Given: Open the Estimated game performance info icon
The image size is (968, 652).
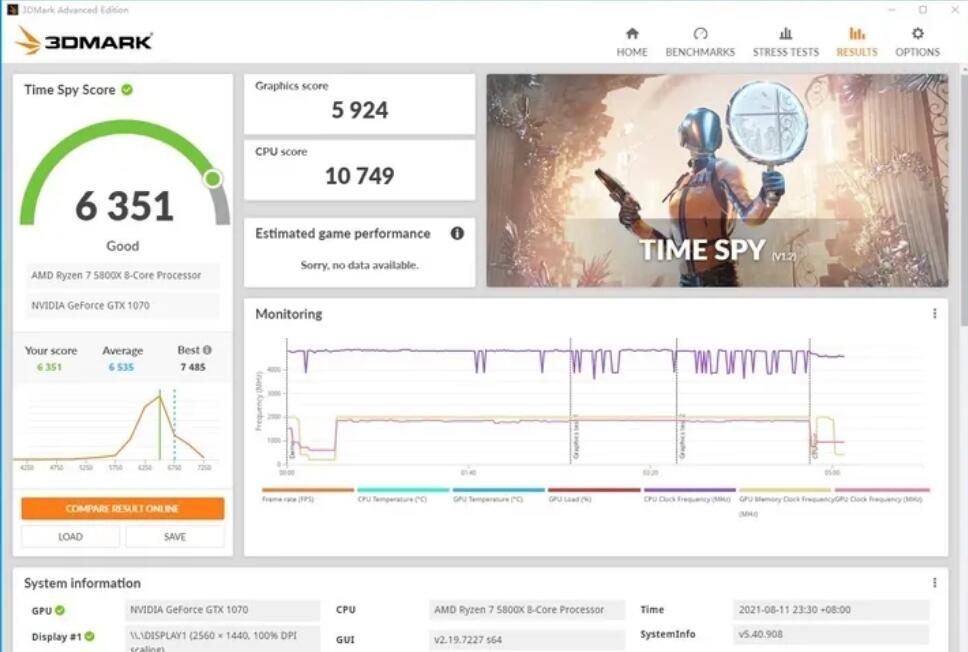Looking at the screenshot, I should (458, 233).
